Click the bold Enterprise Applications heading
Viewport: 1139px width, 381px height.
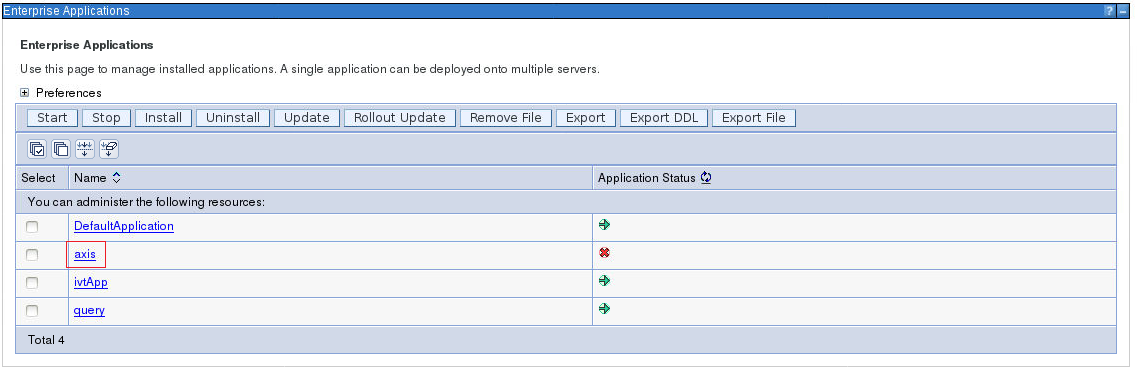(86, 45)
